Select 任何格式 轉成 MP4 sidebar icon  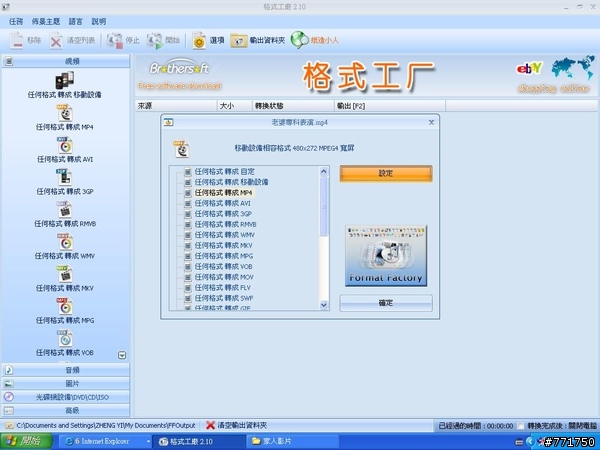[65, 113]
